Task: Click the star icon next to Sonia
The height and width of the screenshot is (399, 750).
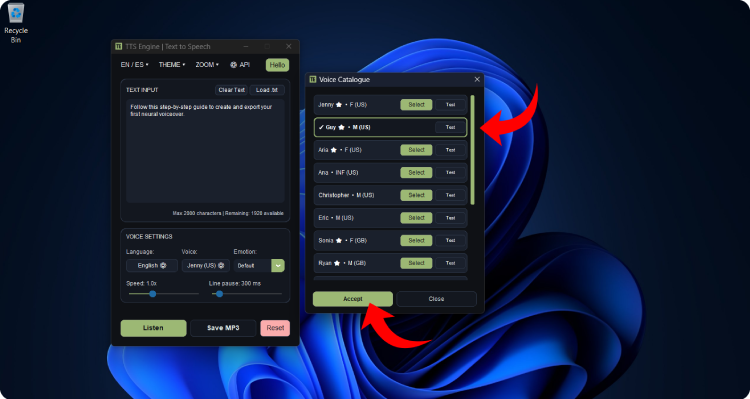Action: pyautogui.click(x=339, y=241)
